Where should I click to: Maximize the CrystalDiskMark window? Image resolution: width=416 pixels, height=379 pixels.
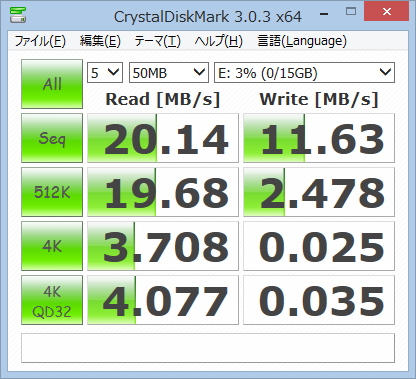[x=351, y=12]
